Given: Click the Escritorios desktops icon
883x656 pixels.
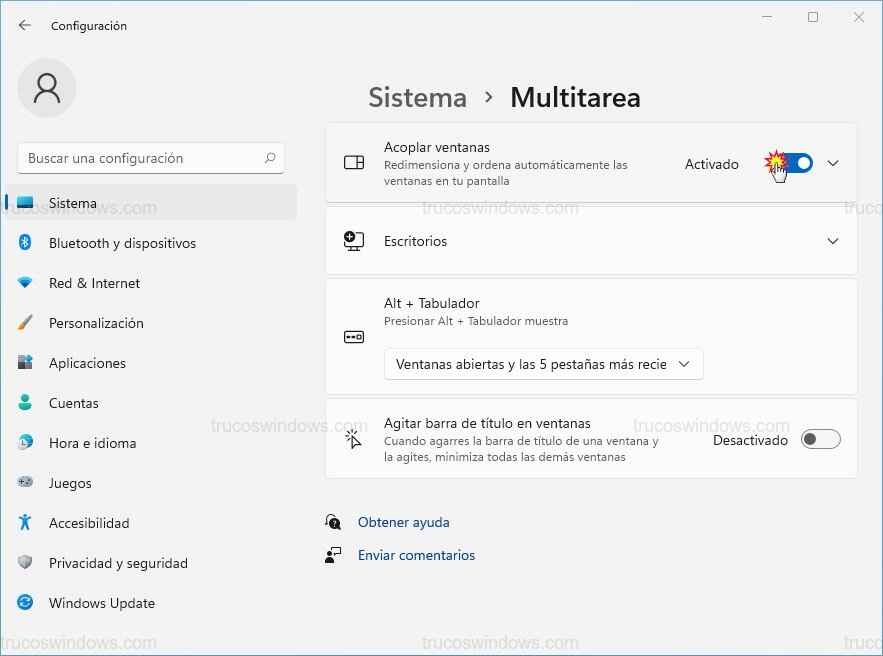Looking at the screenshot, I should point(353,240).
